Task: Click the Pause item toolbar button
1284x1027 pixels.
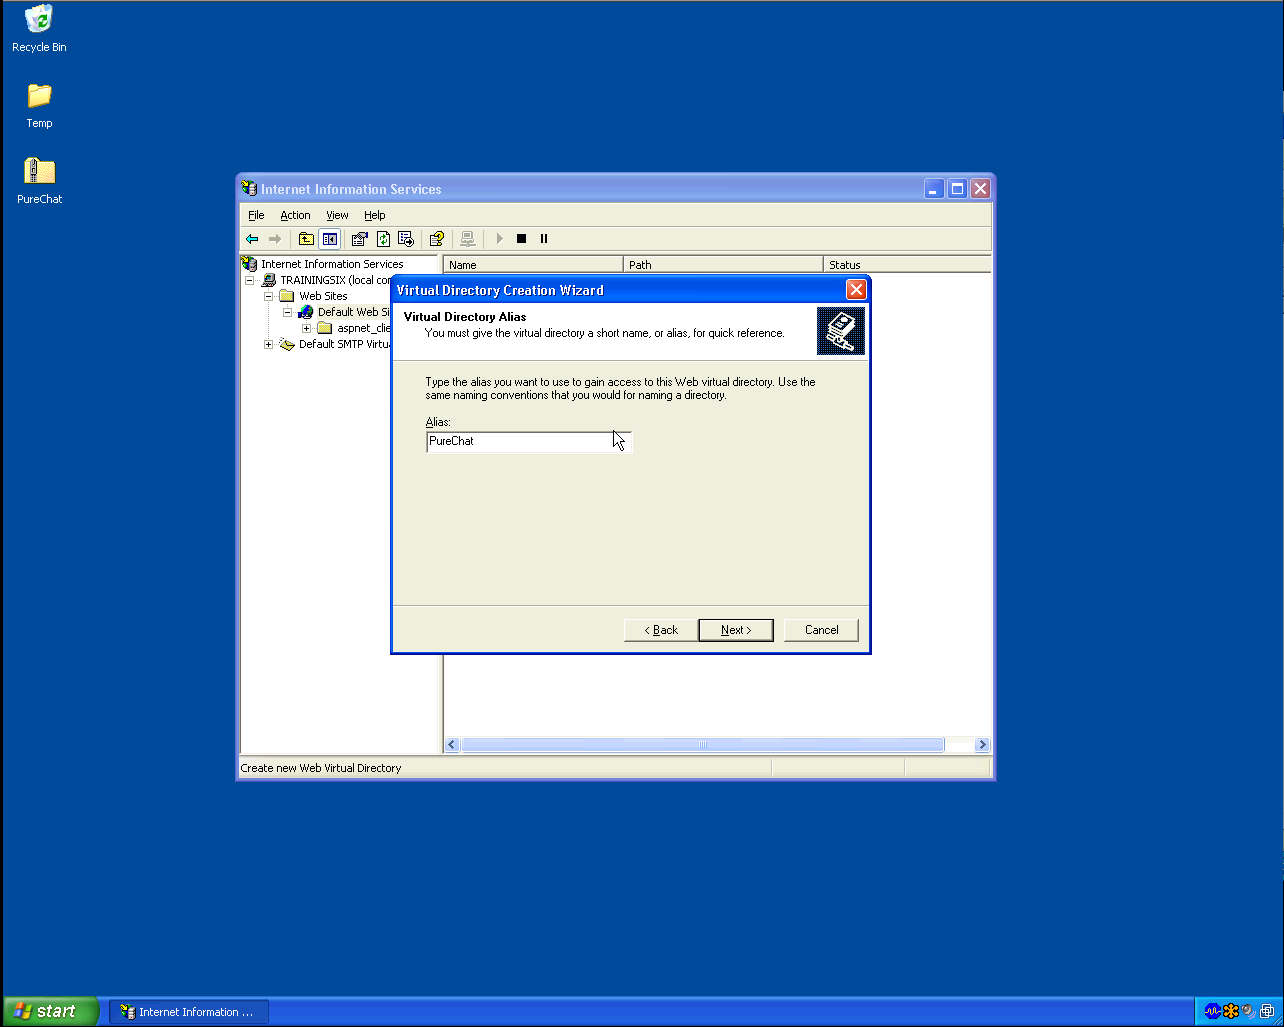Action: click(544, 239)
